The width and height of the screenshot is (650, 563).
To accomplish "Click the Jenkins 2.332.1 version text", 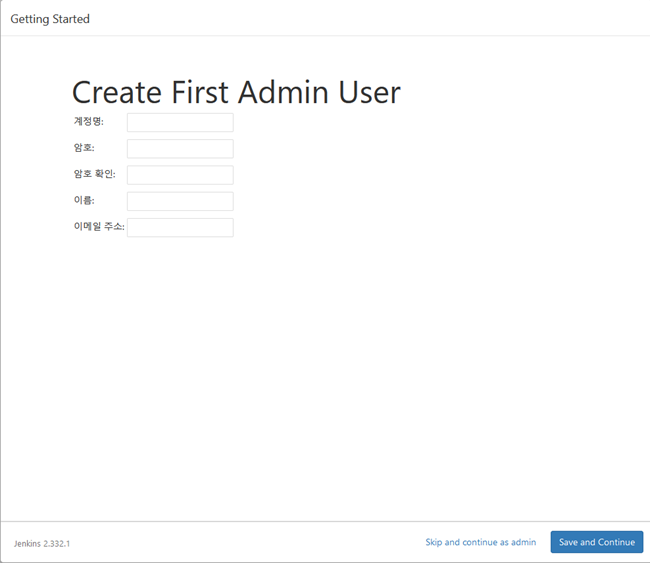I will (42, 544).
